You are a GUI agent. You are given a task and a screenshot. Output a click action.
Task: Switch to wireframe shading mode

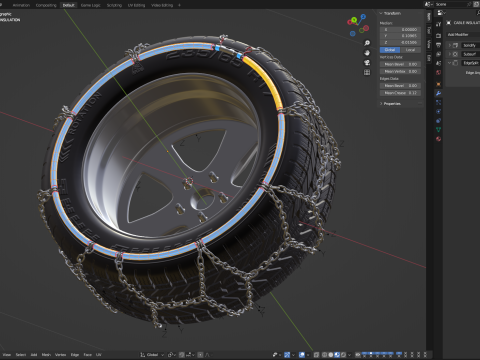click(324, 355)
